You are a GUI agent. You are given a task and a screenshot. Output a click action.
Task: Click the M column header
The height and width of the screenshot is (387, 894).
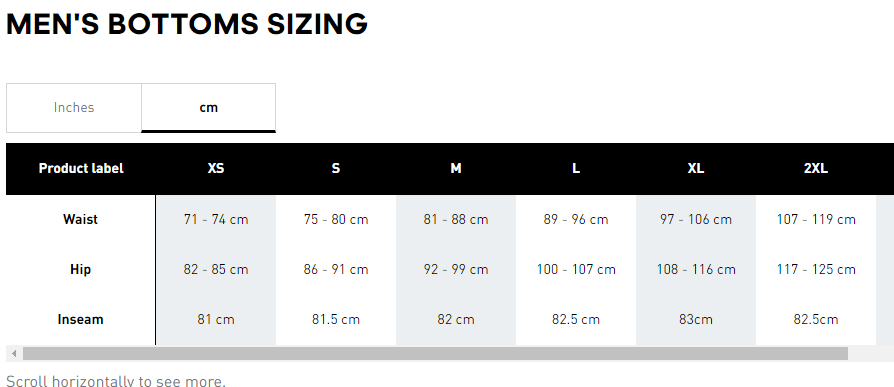[456, 169]
